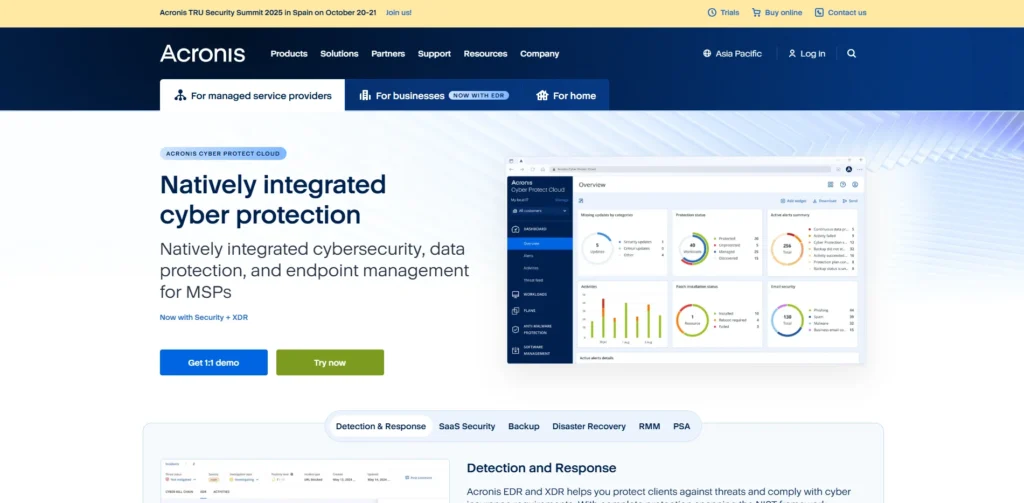This screenshot has height=503, width=1024.
Task: Click the incident screenshot thumbnail beside Detection and Response
Action: point(305,481)
